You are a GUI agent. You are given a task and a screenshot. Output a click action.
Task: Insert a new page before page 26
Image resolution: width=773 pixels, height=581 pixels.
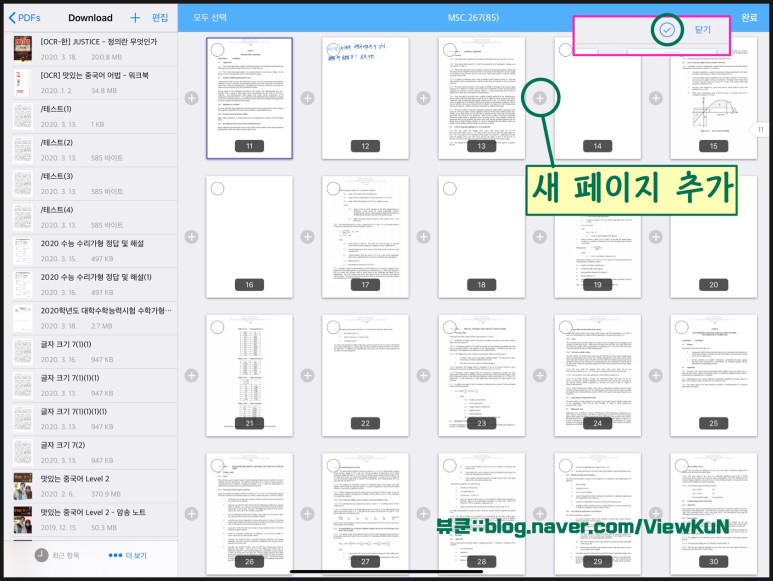coord(191,514)
